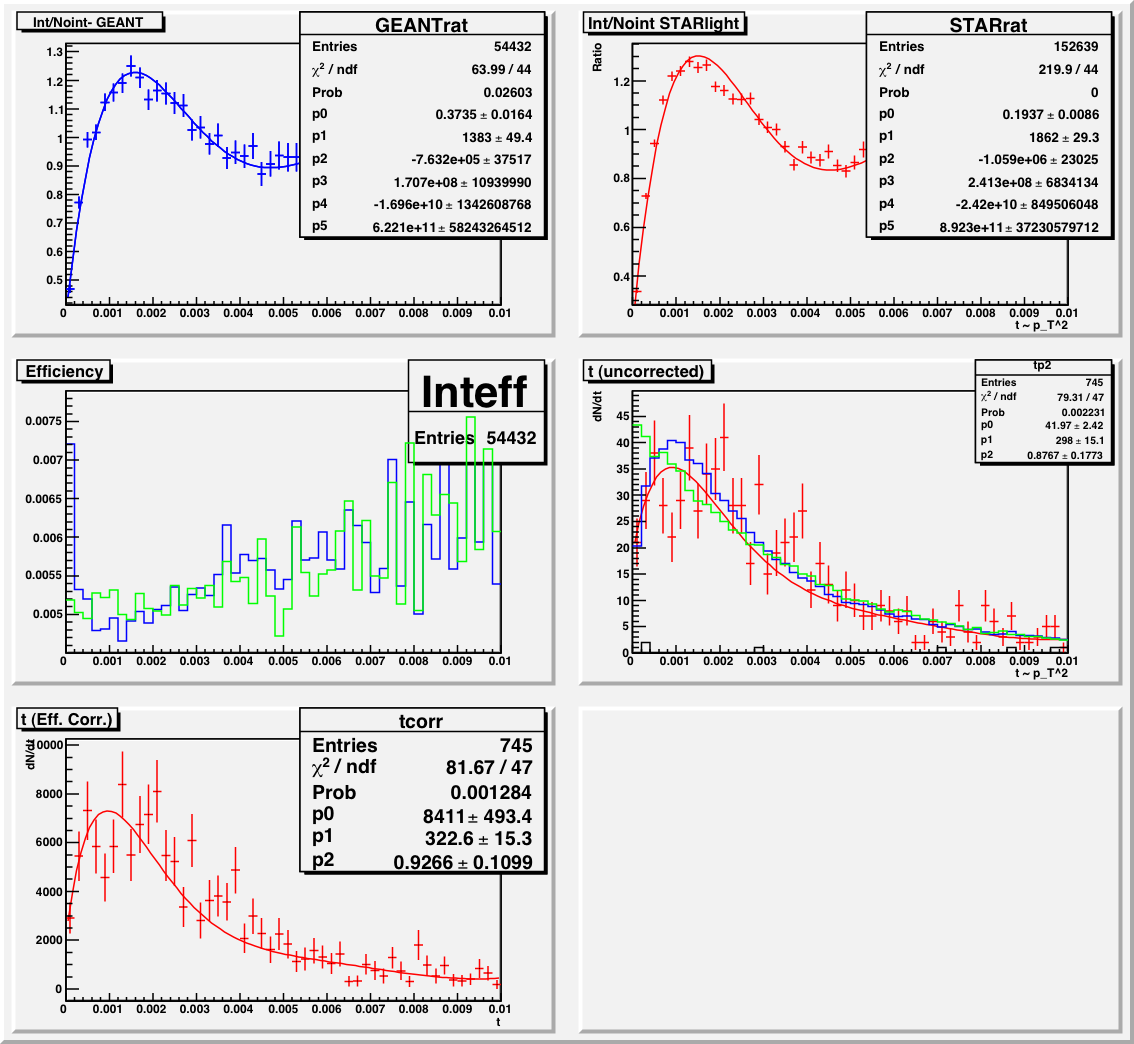Select the GEANTrat statistics box header
Screen dimensions: 1134x1044
pyautogui.click(x=422, y=26)
